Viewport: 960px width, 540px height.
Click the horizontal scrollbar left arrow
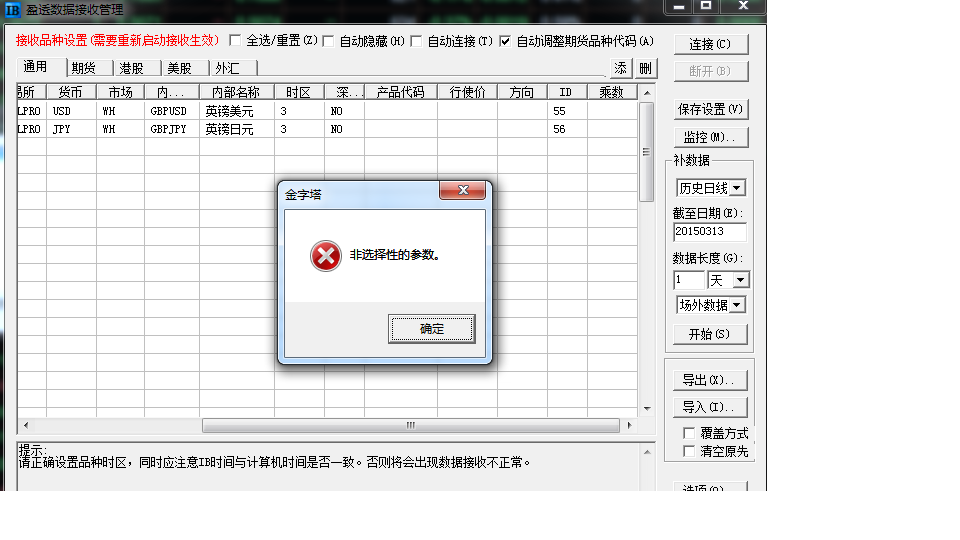(x=26, y=426)
